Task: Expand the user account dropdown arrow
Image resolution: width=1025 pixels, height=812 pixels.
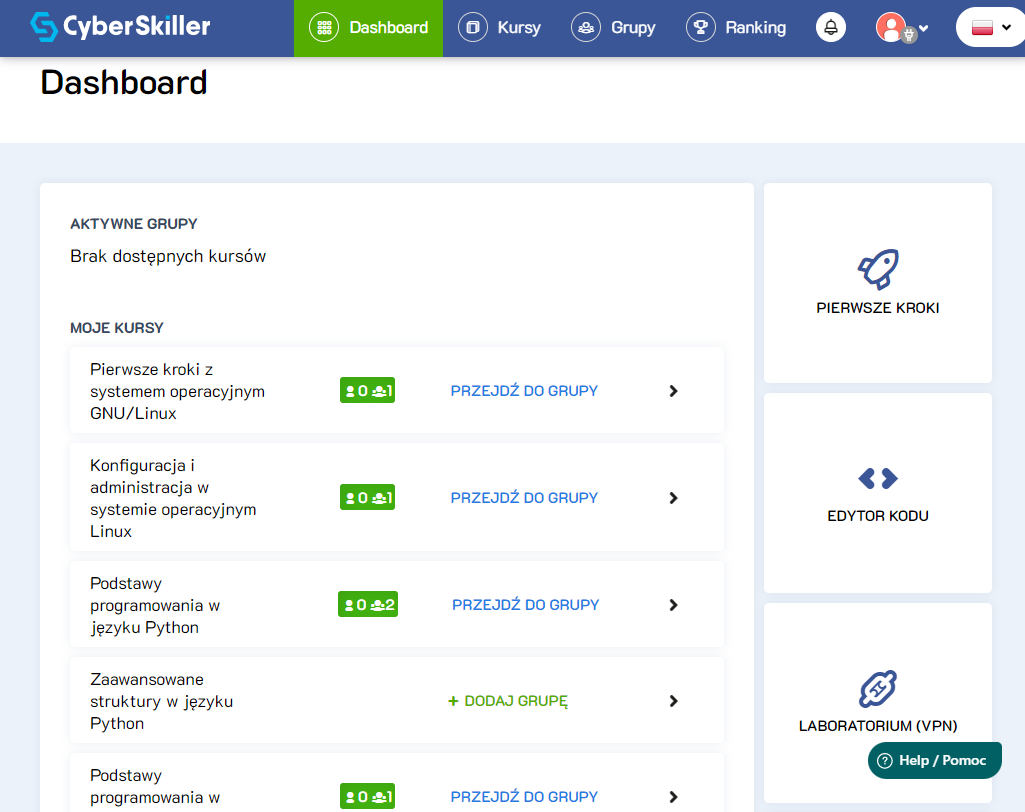Action: pyautogui.click(x=923, y=28)
